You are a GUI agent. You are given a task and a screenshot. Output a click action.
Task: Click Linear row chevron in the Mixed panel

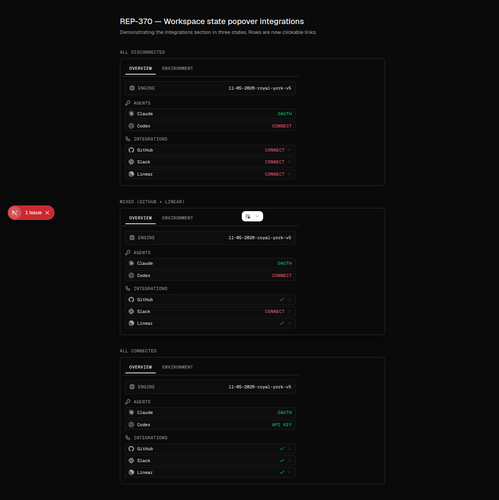[x=289, y=323]
